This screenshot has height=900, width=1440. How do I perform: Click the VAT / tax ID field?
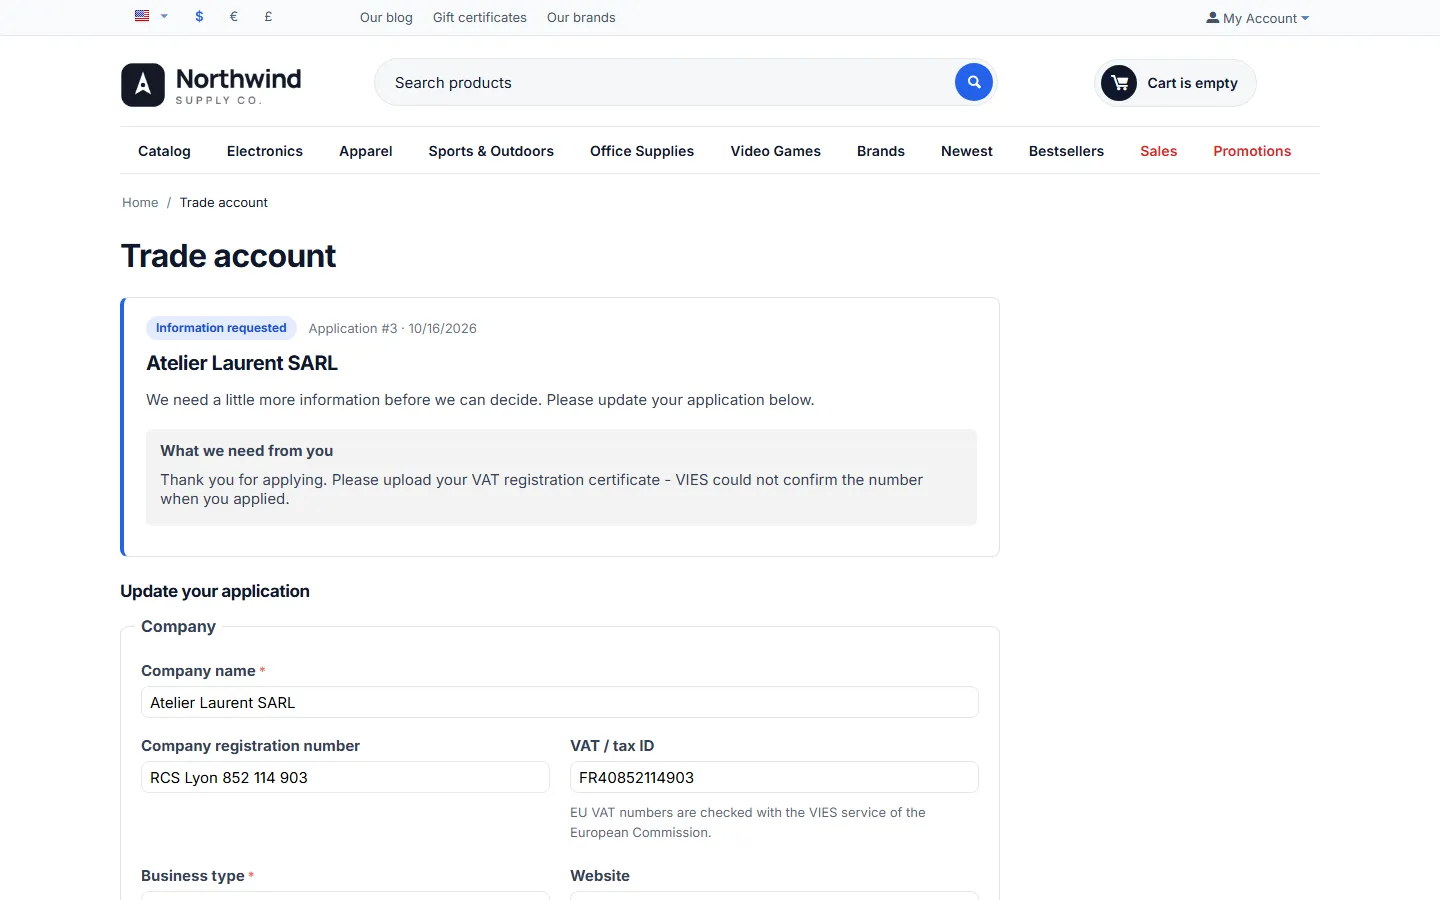click(774, 777)
